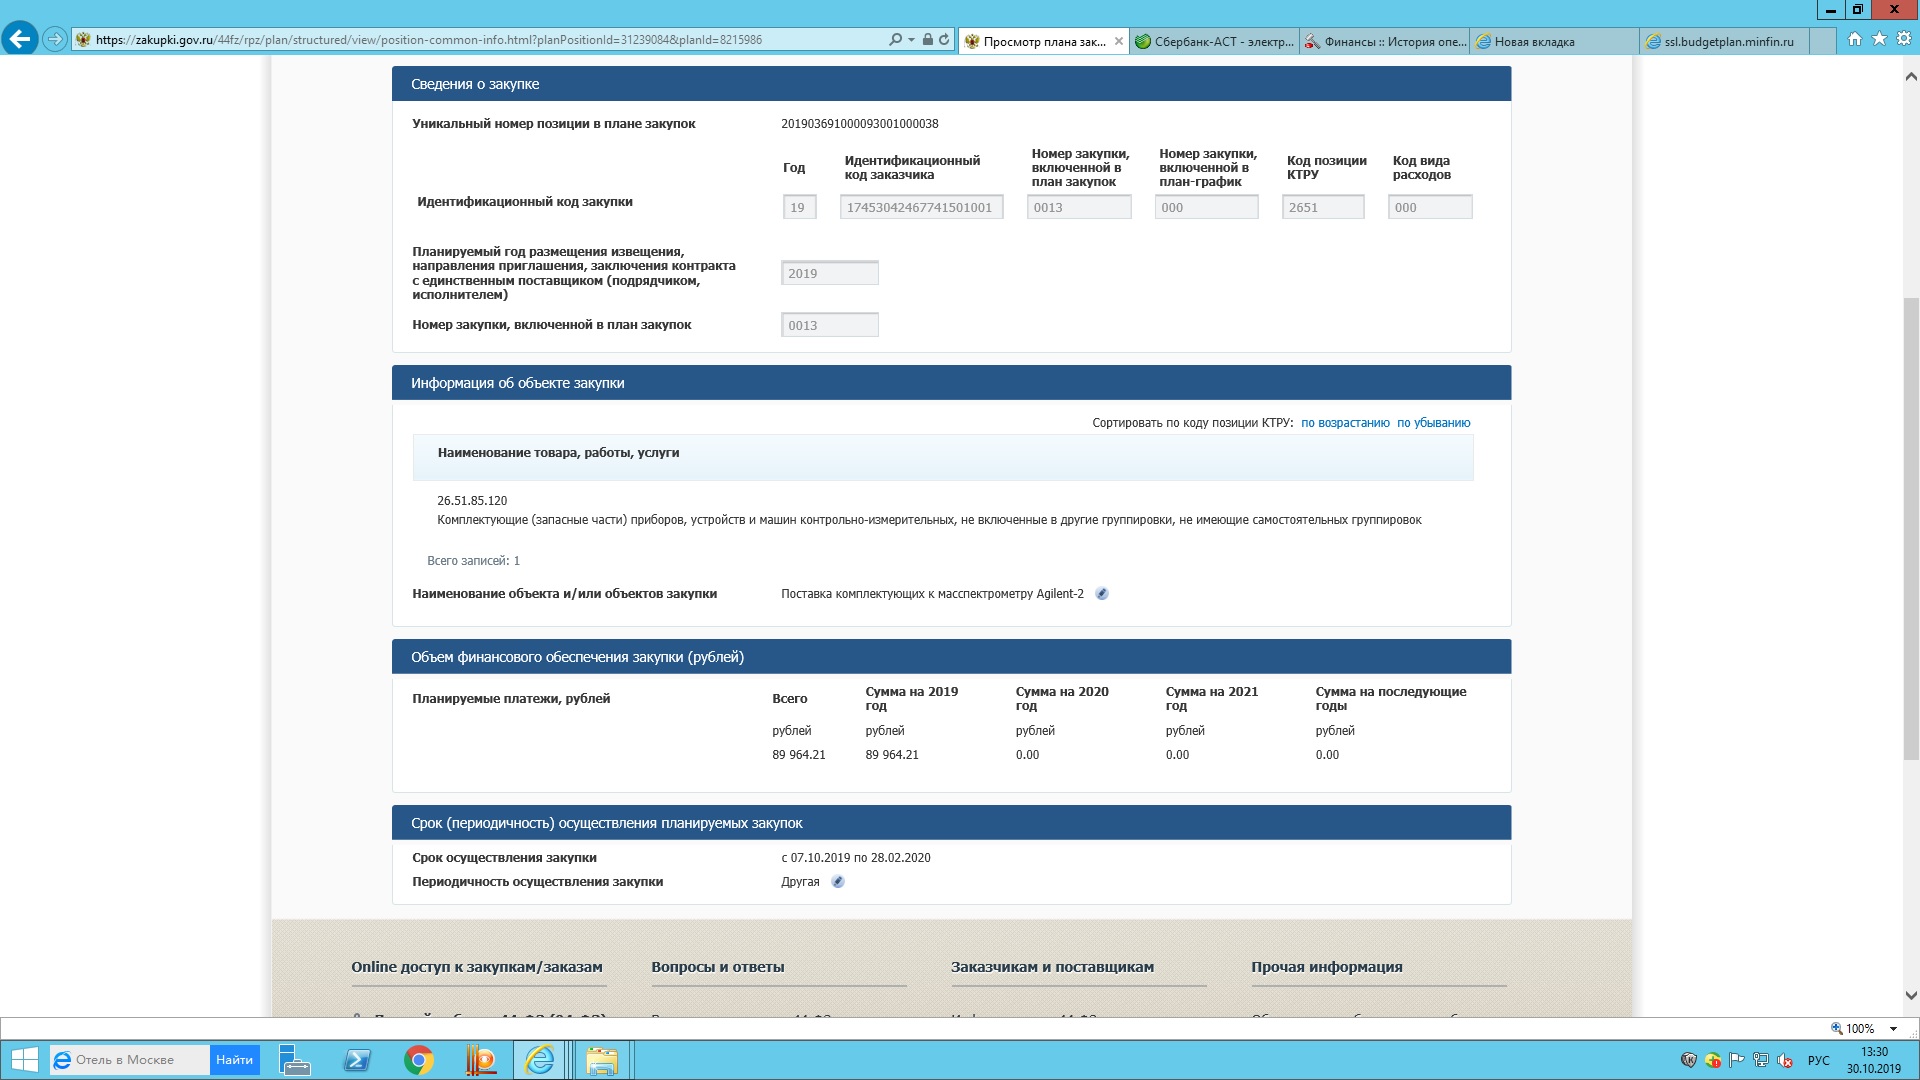This screenshot has height=1080, width=1920.
Task: Click the vertical scrollbar up arrow
Action: (x=1911, y=76)
